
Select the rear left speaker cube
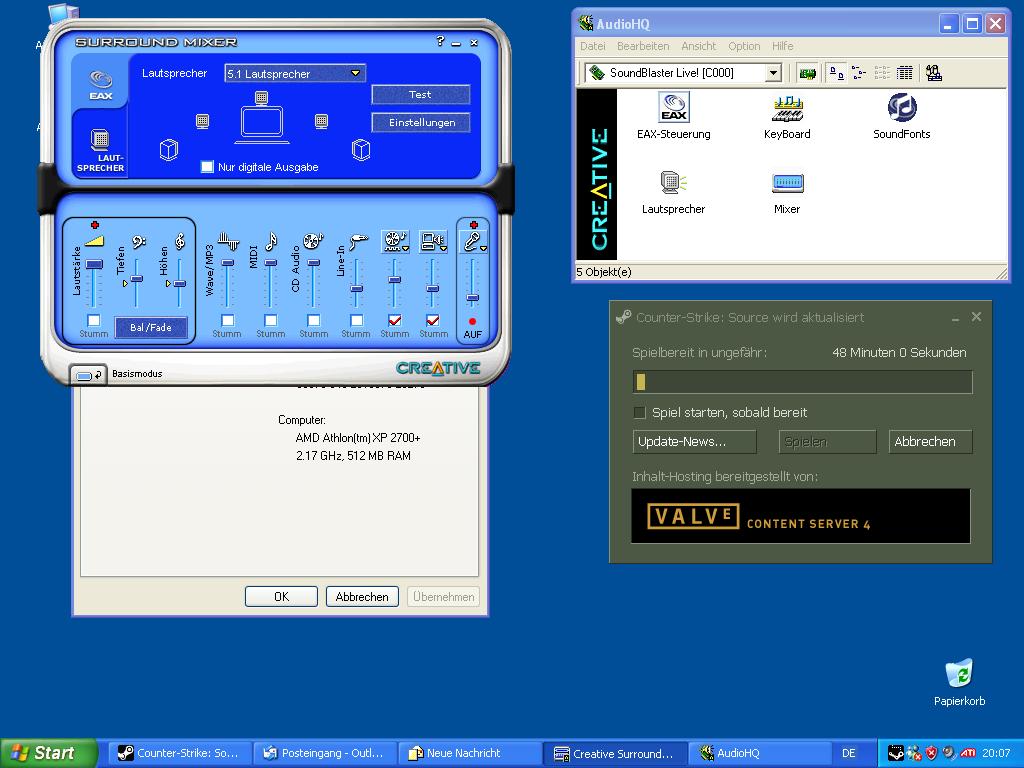[x=168, y=150]
